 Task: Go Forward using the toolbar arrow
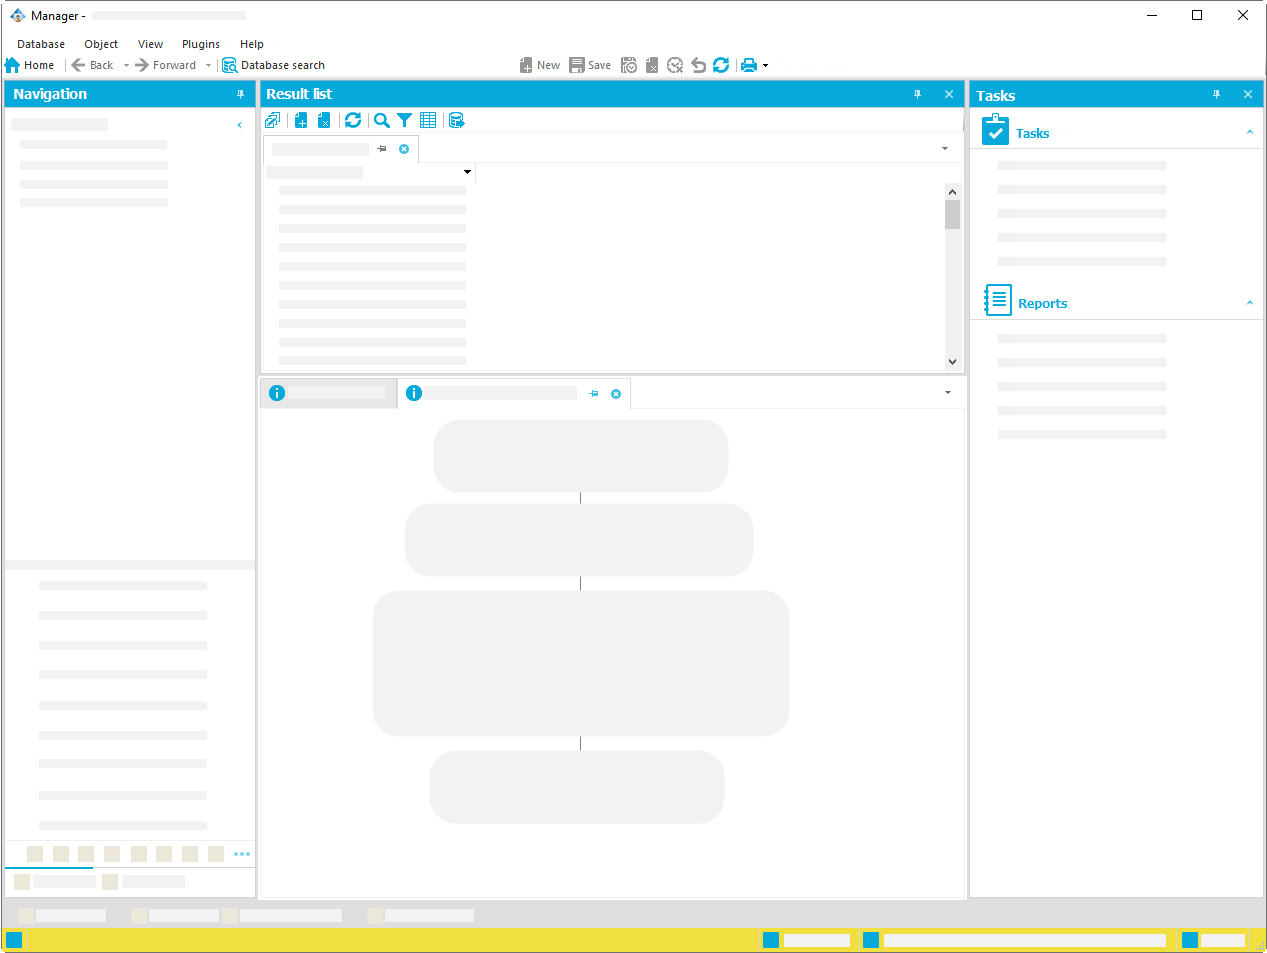tap(166, 65)
